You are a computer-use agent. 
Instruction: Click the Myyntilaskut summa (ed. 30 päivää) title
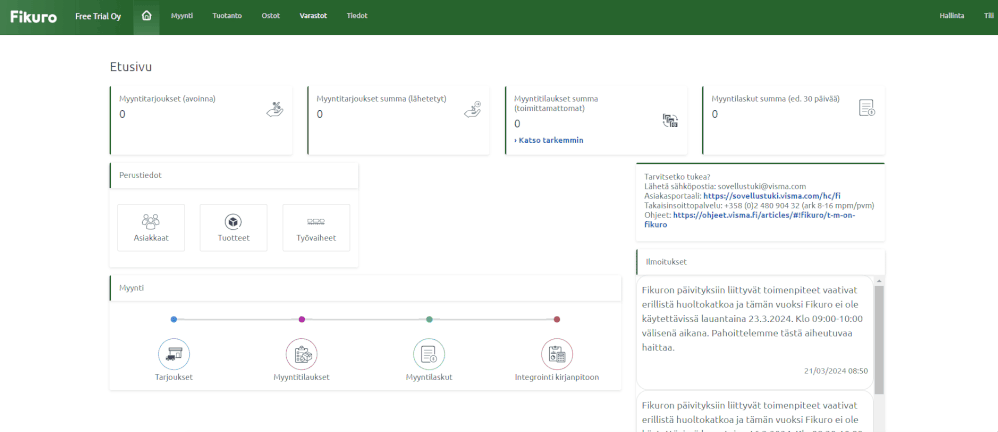(x=775, y=99)
